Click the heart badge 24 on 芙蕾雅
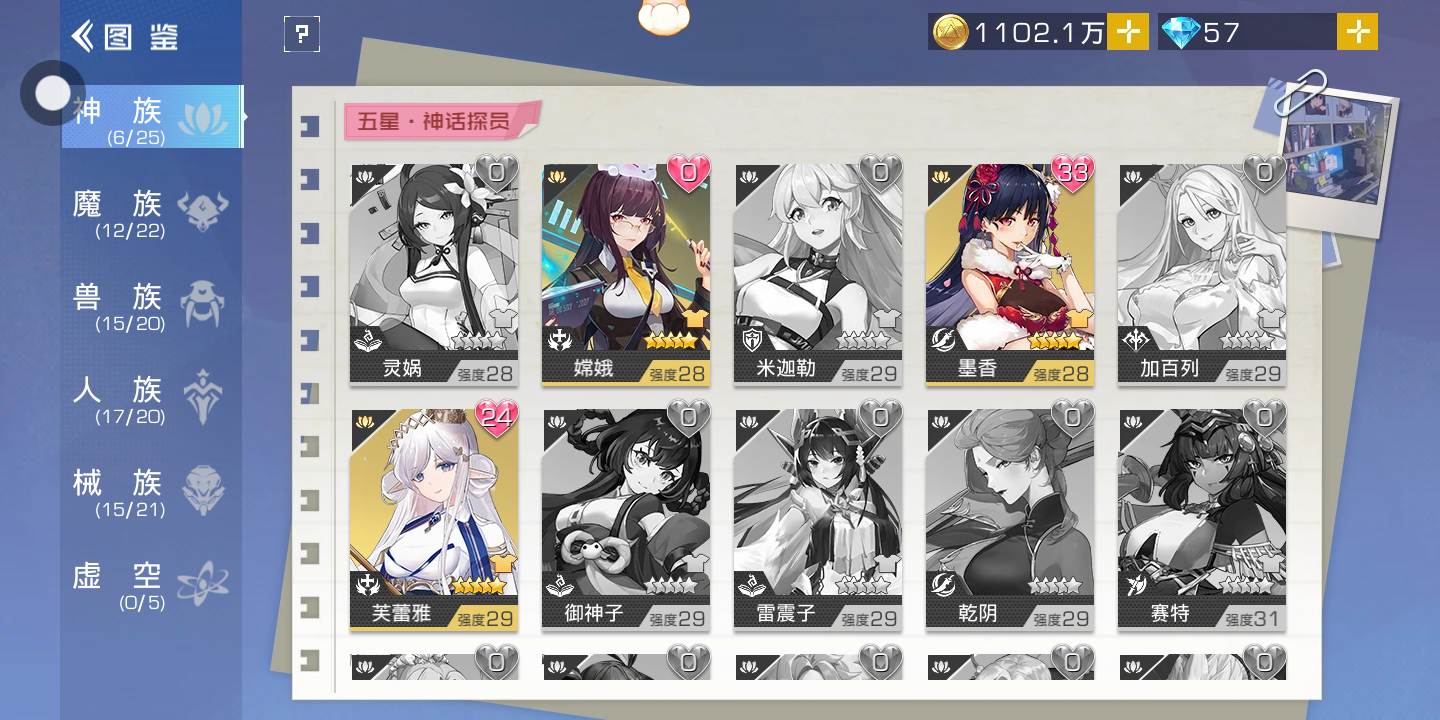Image resolution: width=1440 pixels, height=720 pixels. (x=496, y=418)
